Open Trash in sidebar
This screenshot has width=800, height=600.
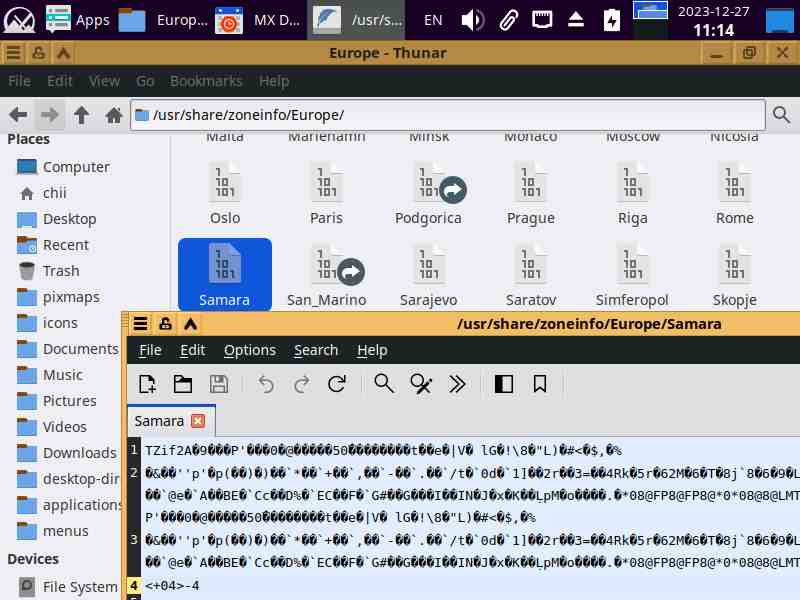coord(48,271)
